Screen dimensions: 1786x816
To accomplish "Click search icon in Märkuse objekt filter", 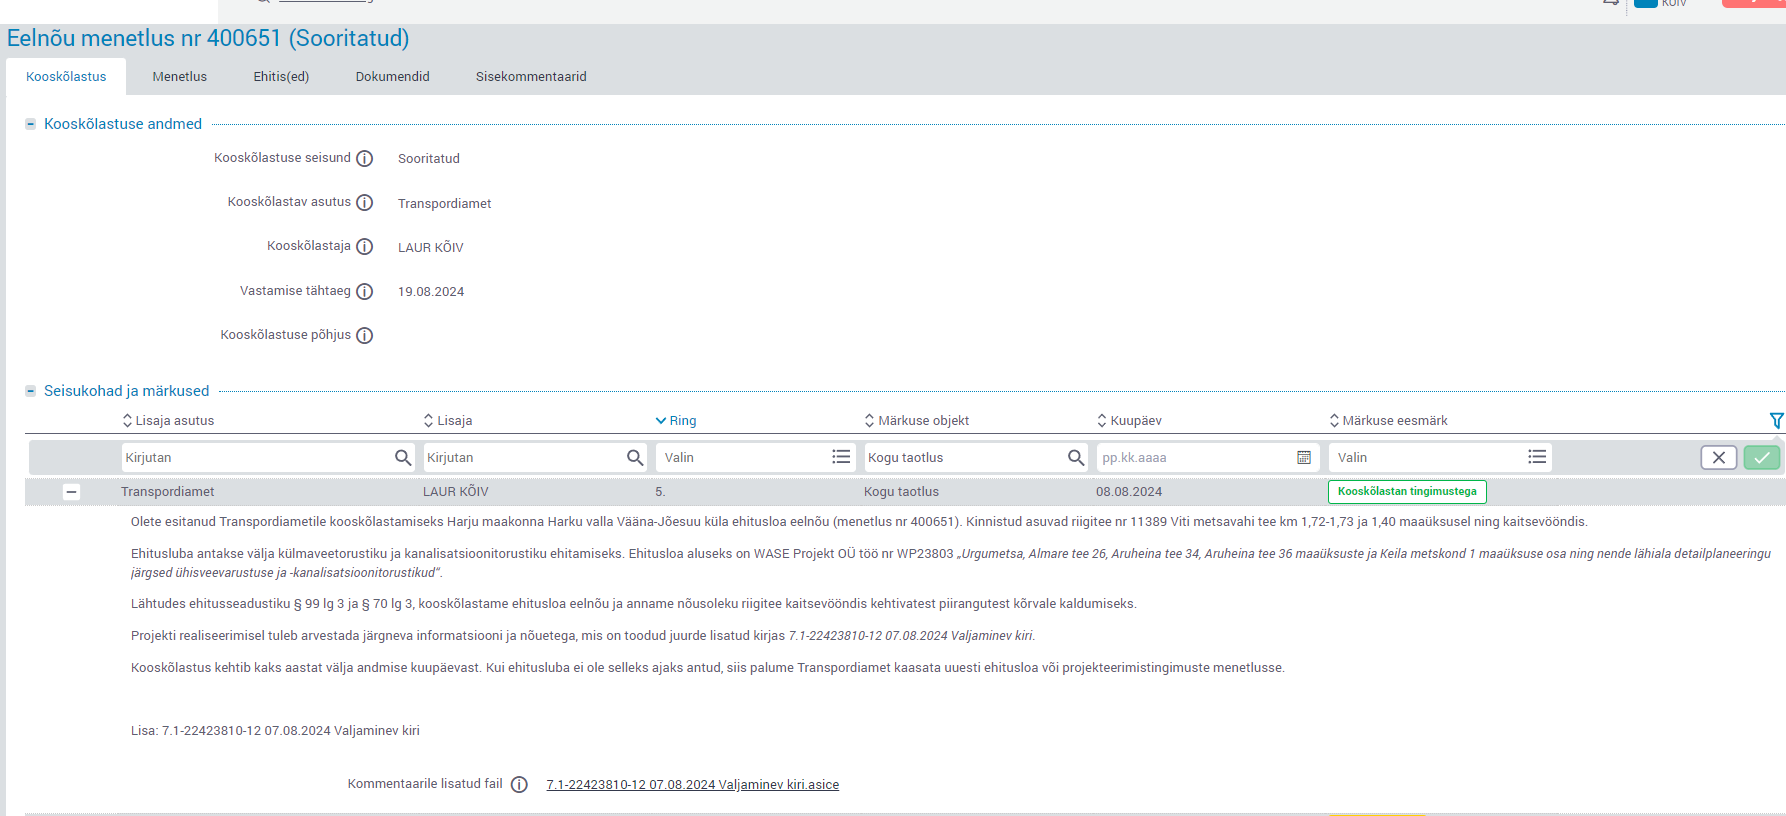I will (1076, 457).
